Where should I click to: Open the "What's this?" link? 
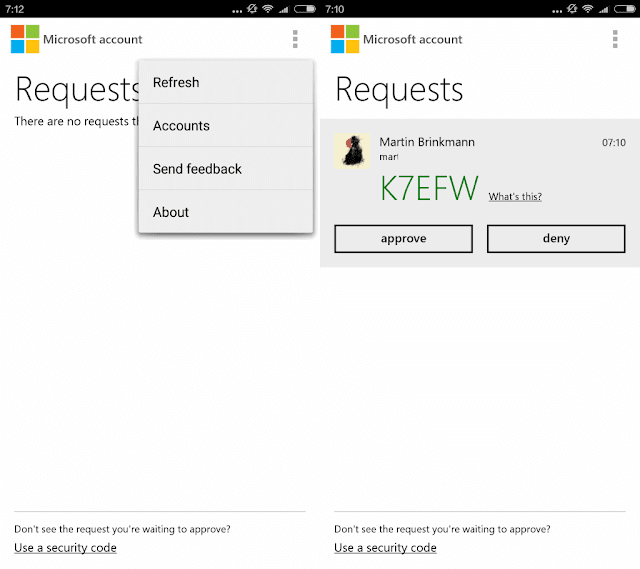point(515,197)
